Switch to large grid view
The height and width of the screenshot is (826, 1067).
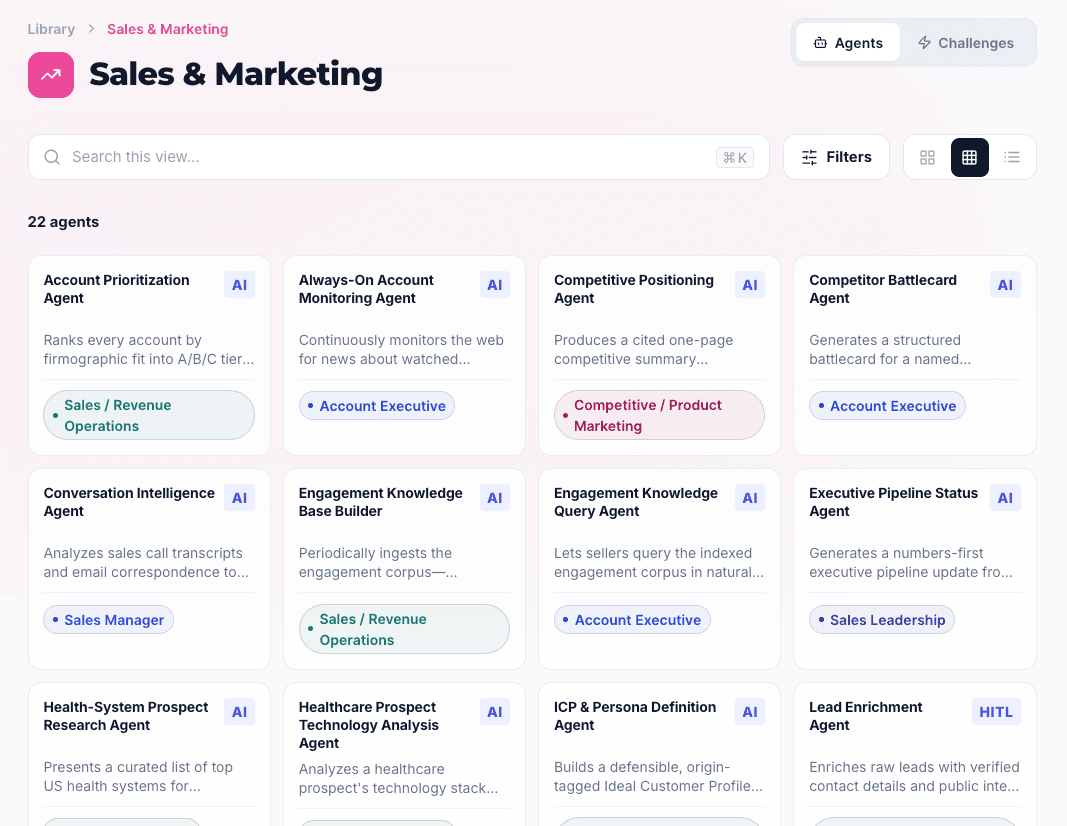[927, 157]
